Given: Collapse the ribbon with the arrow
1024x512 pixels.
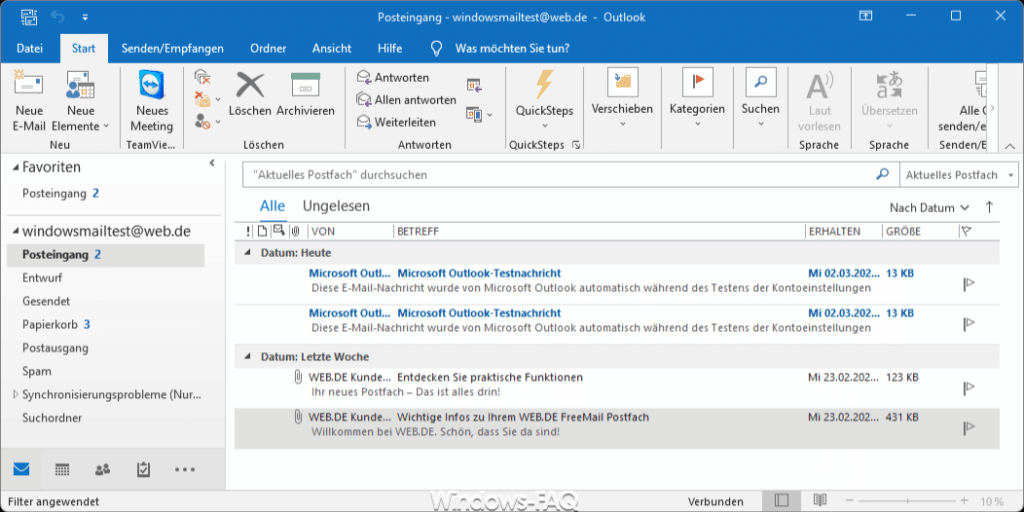Looking at the screenshot, I should click(1010, 146).
